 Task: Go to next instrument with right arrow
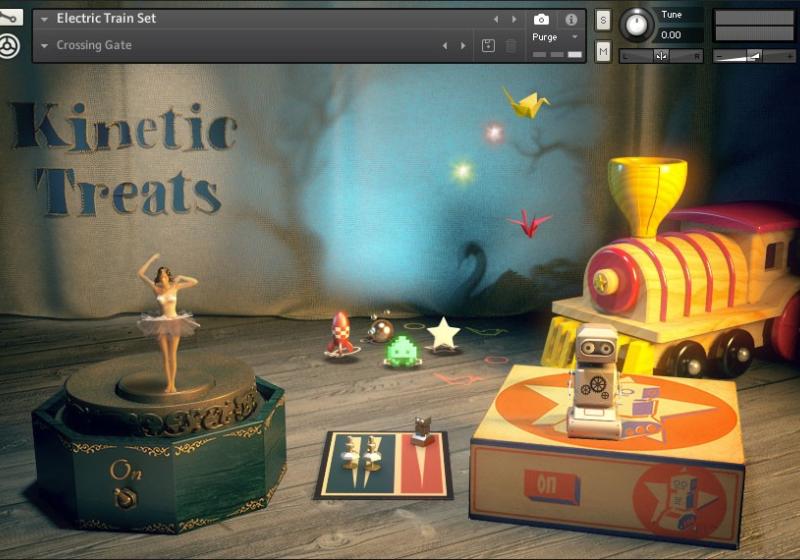point(515,19)
